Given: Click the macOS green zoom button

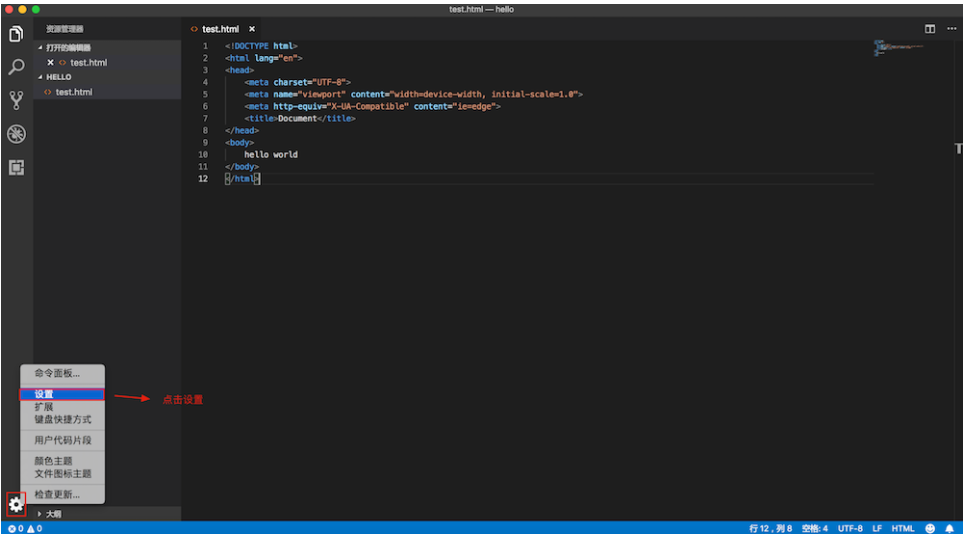Looking at the screenshot, I should [36, 9].
